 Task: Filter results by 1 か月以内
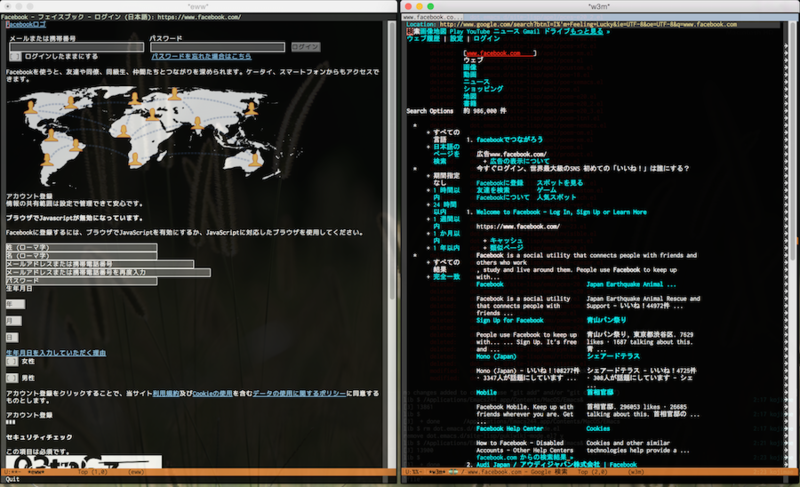pos(446,237)
